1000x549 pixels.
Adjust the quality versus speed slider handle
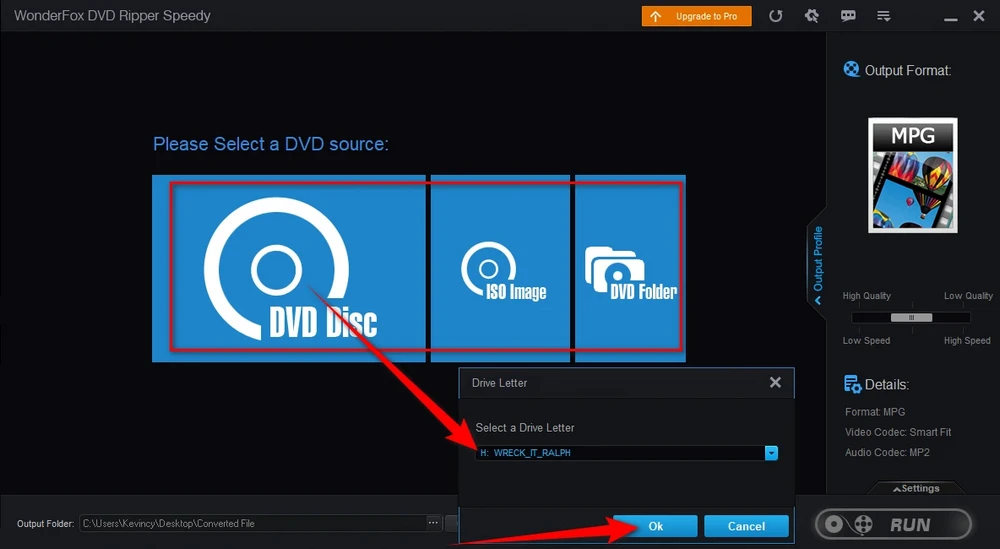point(911,318)
